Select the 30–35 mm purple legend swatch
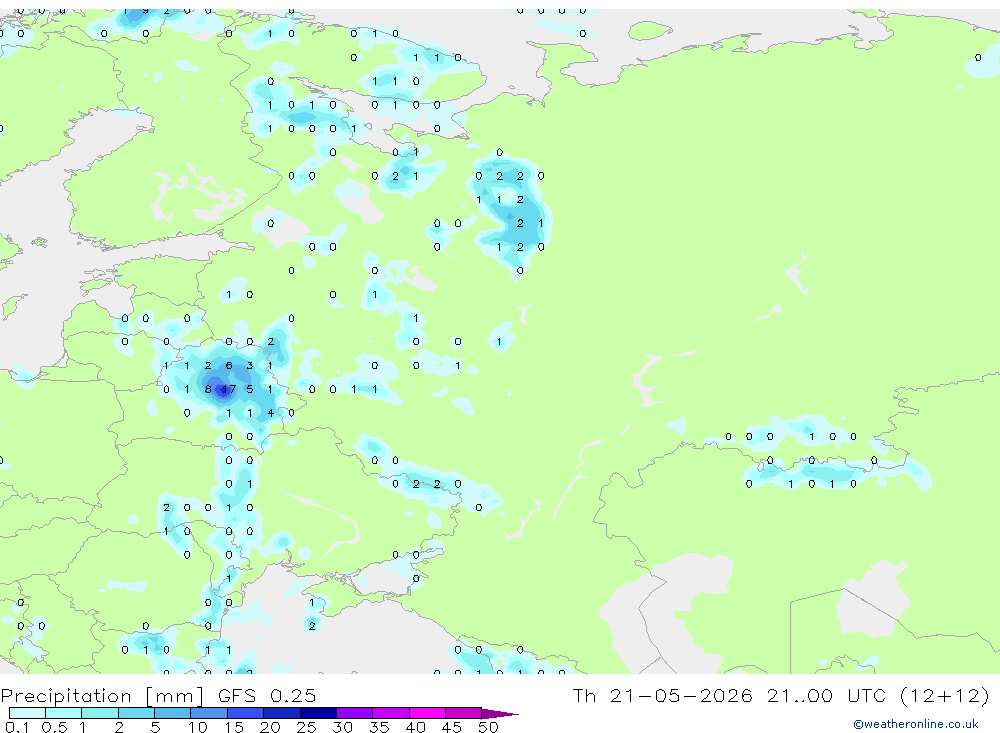 point(354,713)
